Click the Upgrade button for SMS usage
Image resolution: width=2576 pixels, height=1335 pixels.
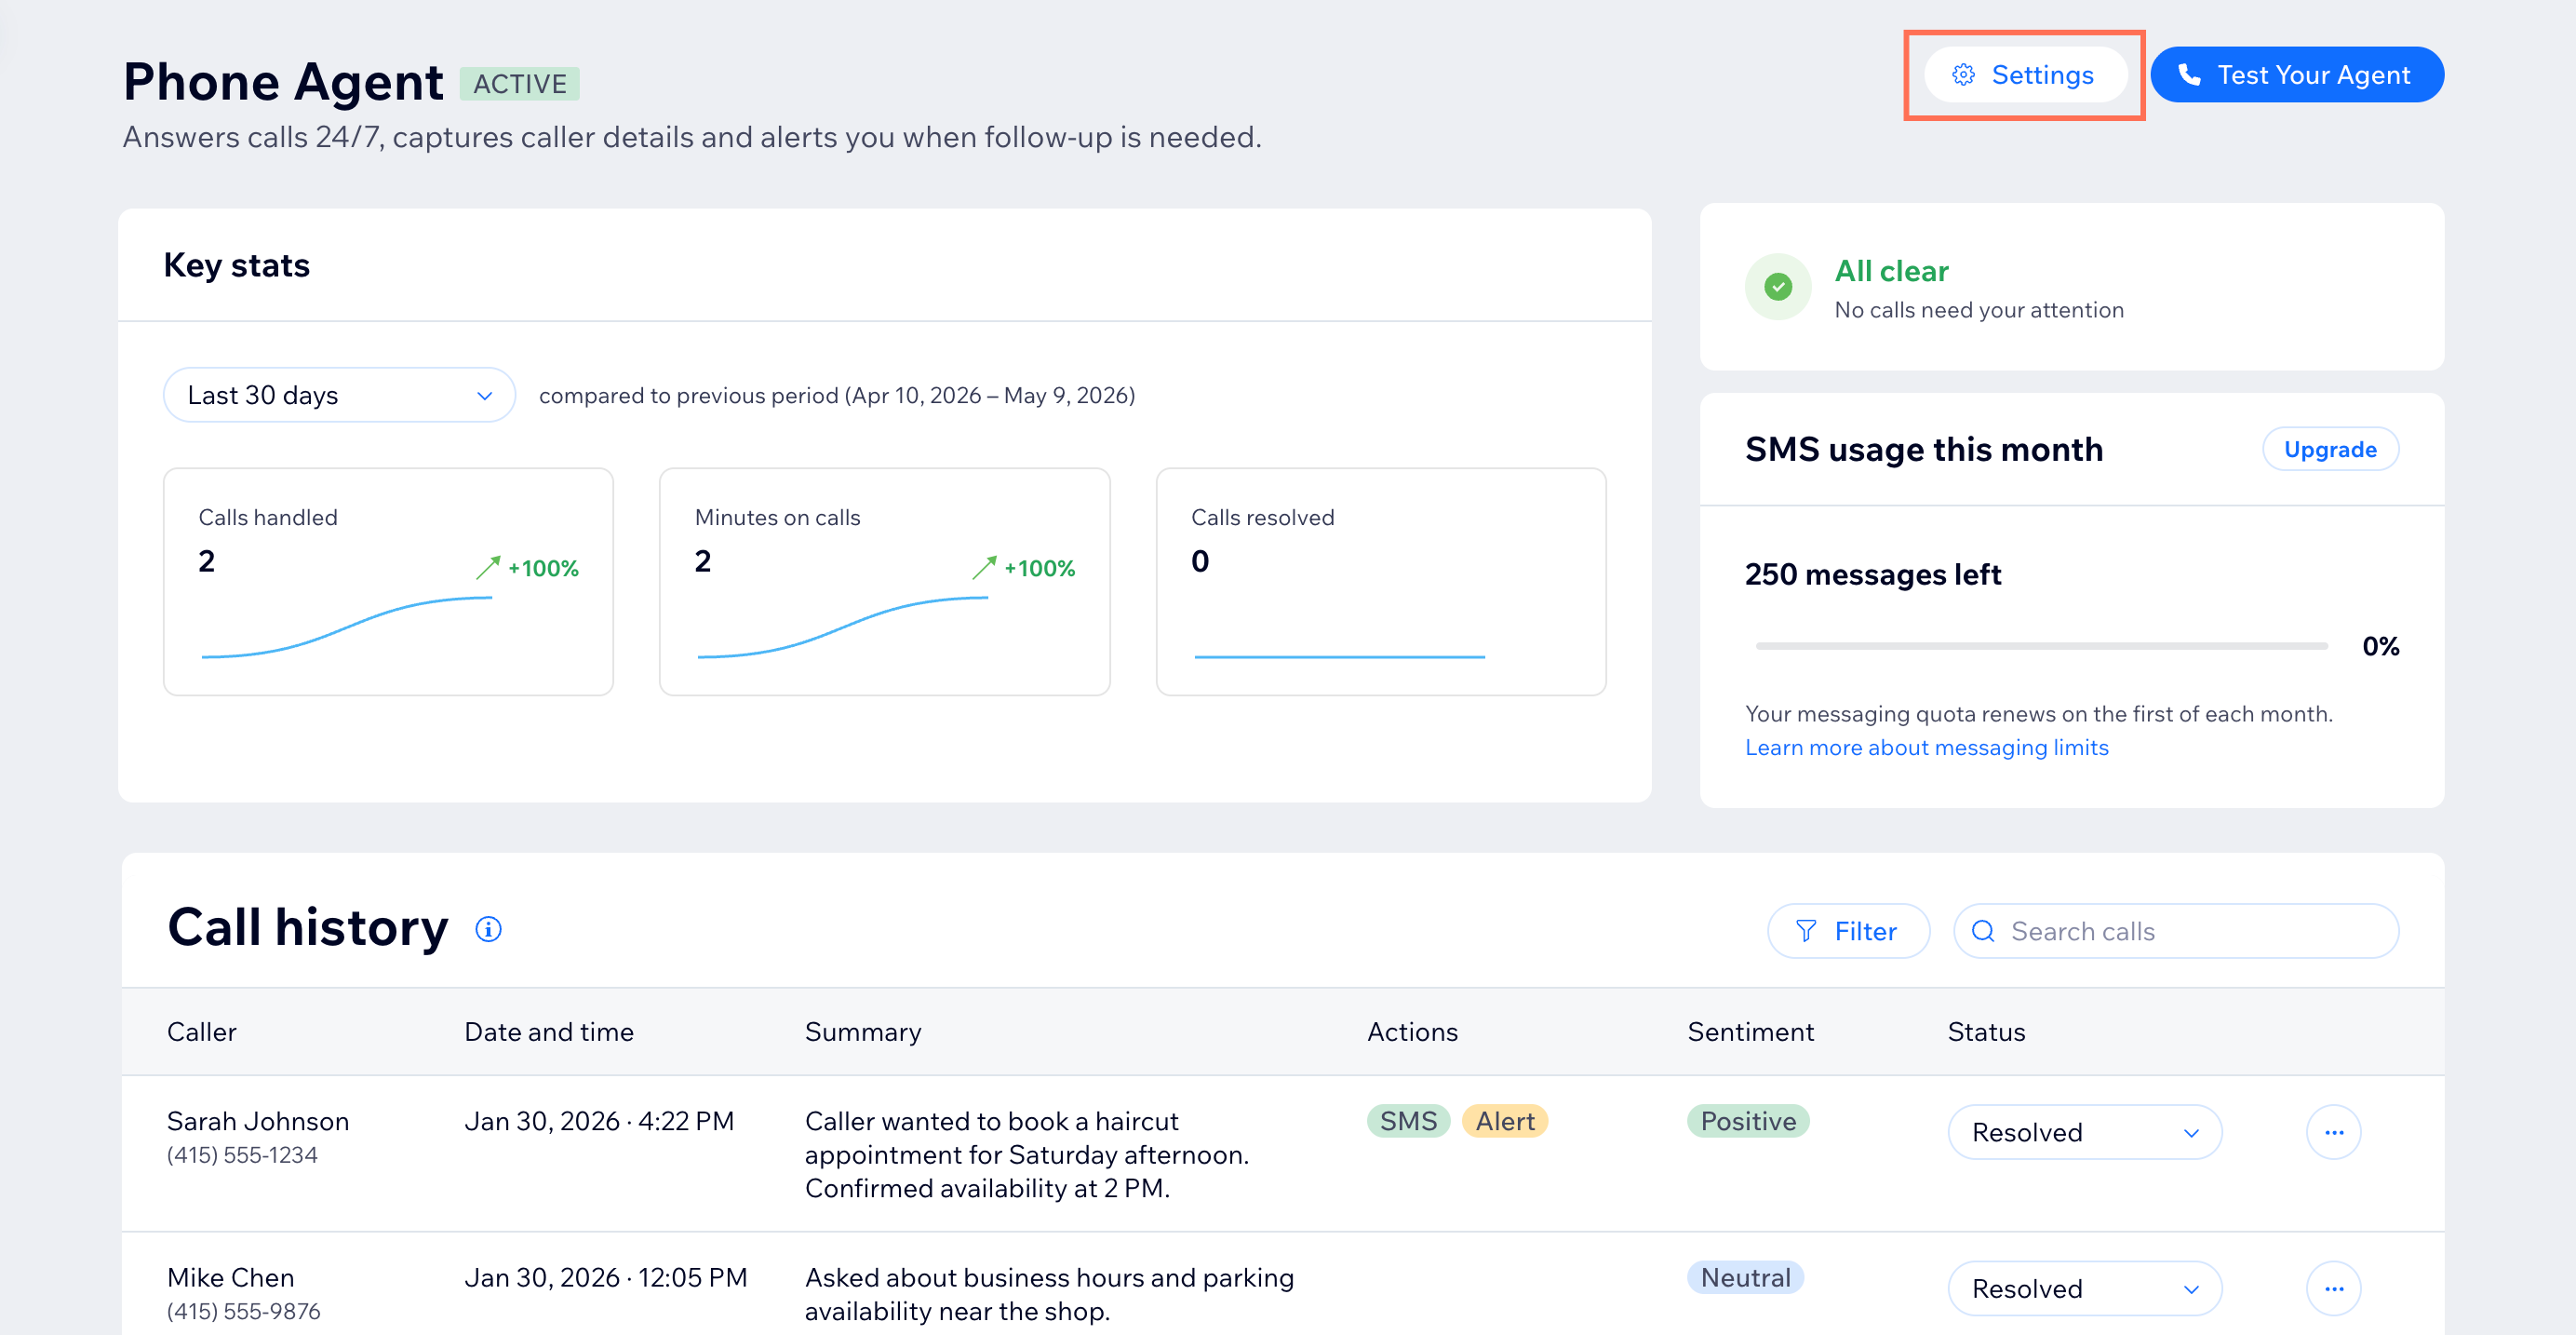click(x=2330, y=449)
